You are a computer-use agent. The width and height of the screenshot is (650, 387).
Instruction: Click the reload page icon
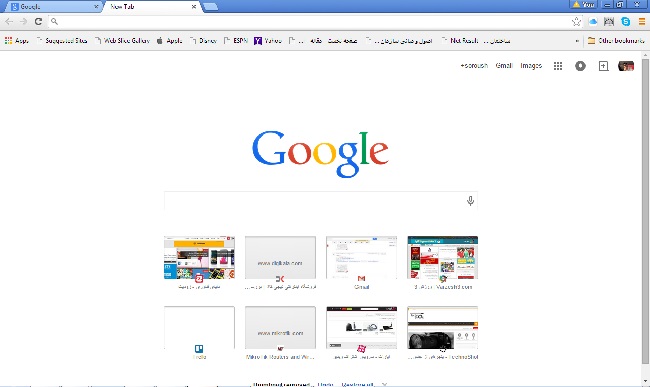coord(38,22)
